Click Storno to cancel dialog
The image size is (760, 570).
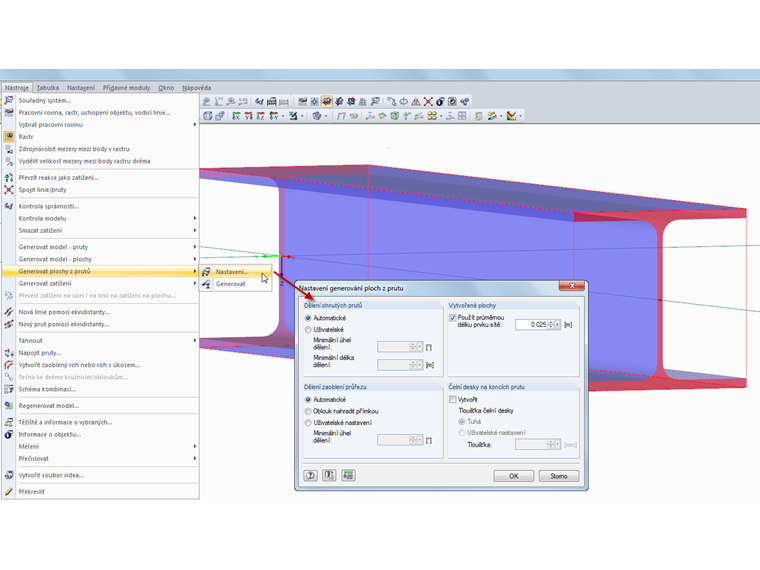pyautogui.click(x=559, y=476)
